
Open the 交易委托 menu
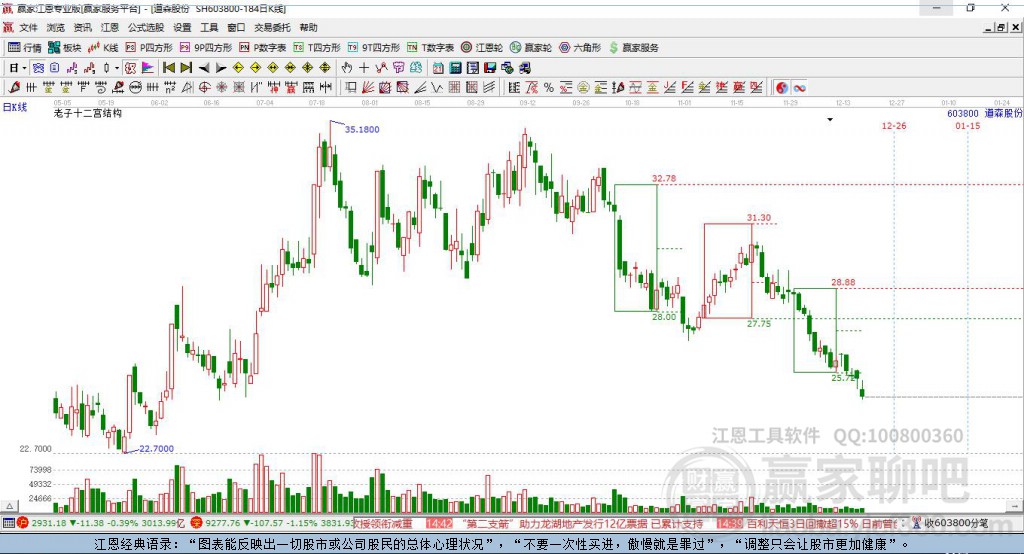pos(272,27)
